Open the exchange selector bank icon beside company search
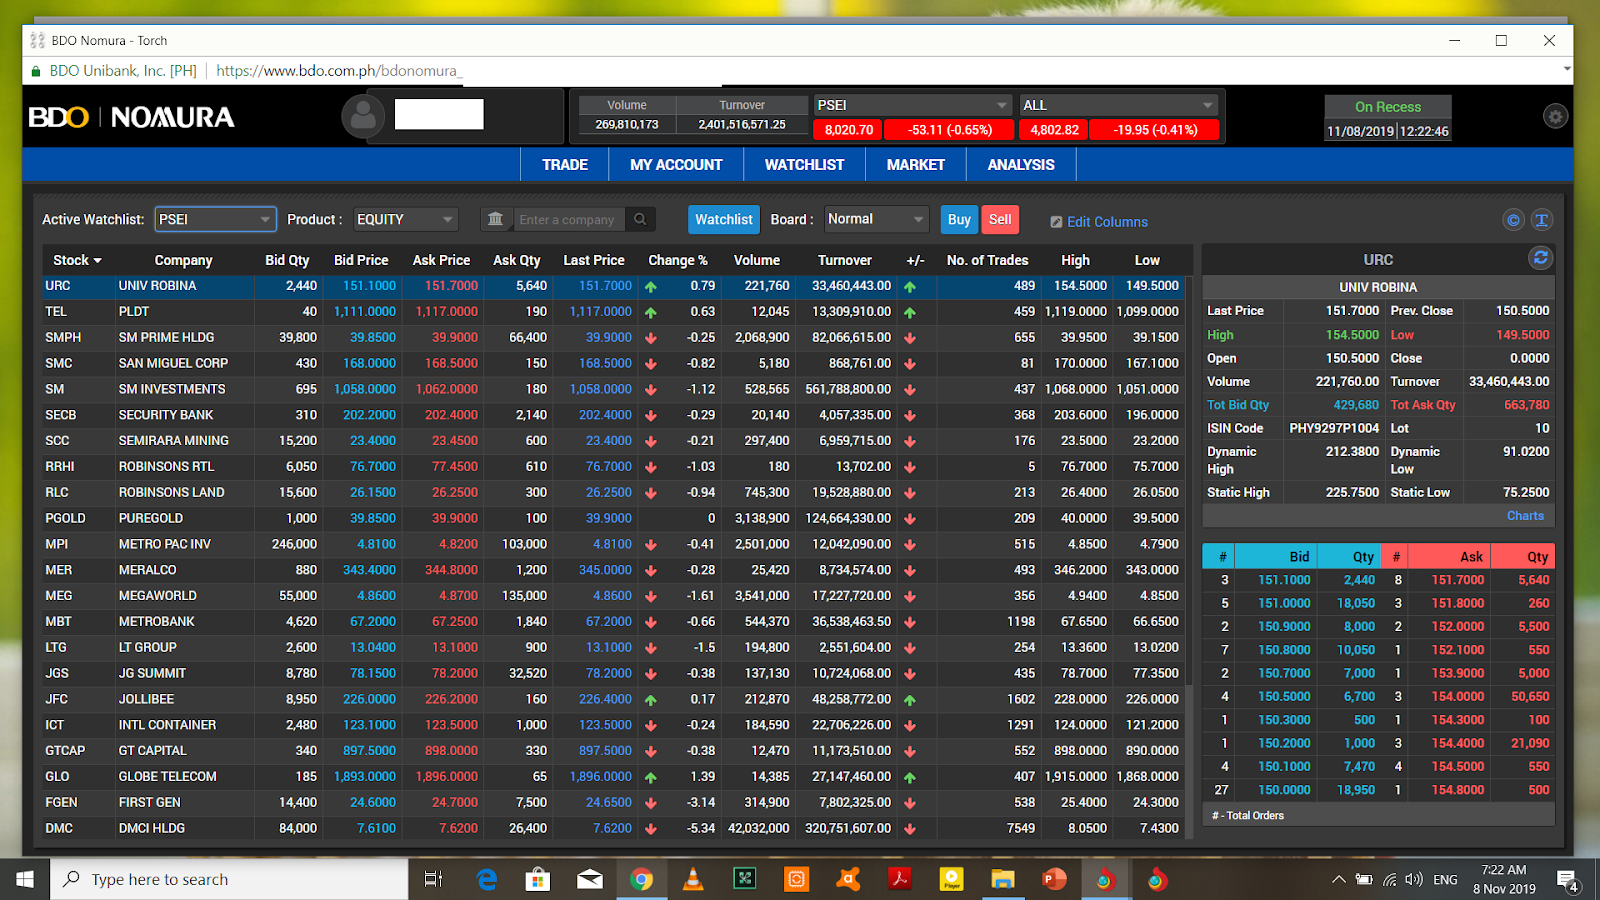The width and height of the screenshot is (1600, 900). tap(495, 219)
